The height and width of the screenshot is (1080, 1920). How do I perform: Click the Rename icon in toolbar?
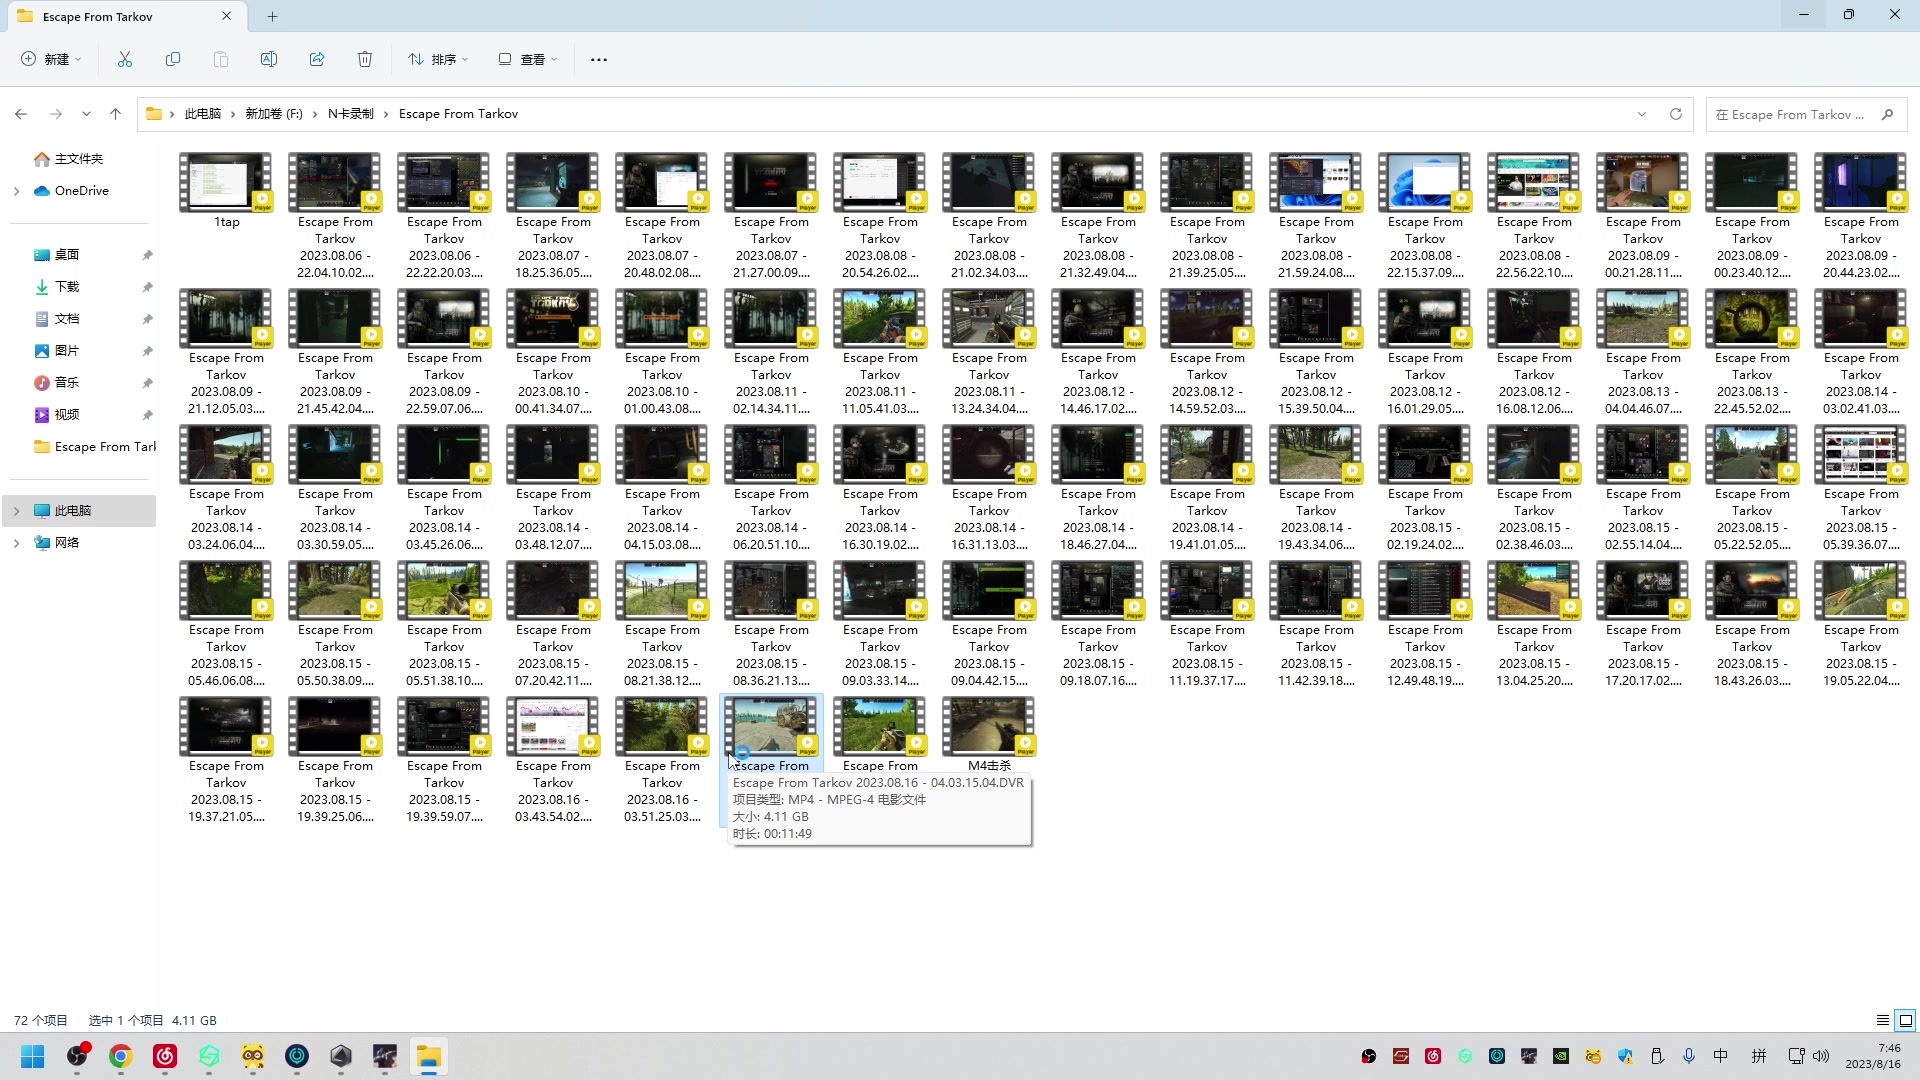[269, 59]
